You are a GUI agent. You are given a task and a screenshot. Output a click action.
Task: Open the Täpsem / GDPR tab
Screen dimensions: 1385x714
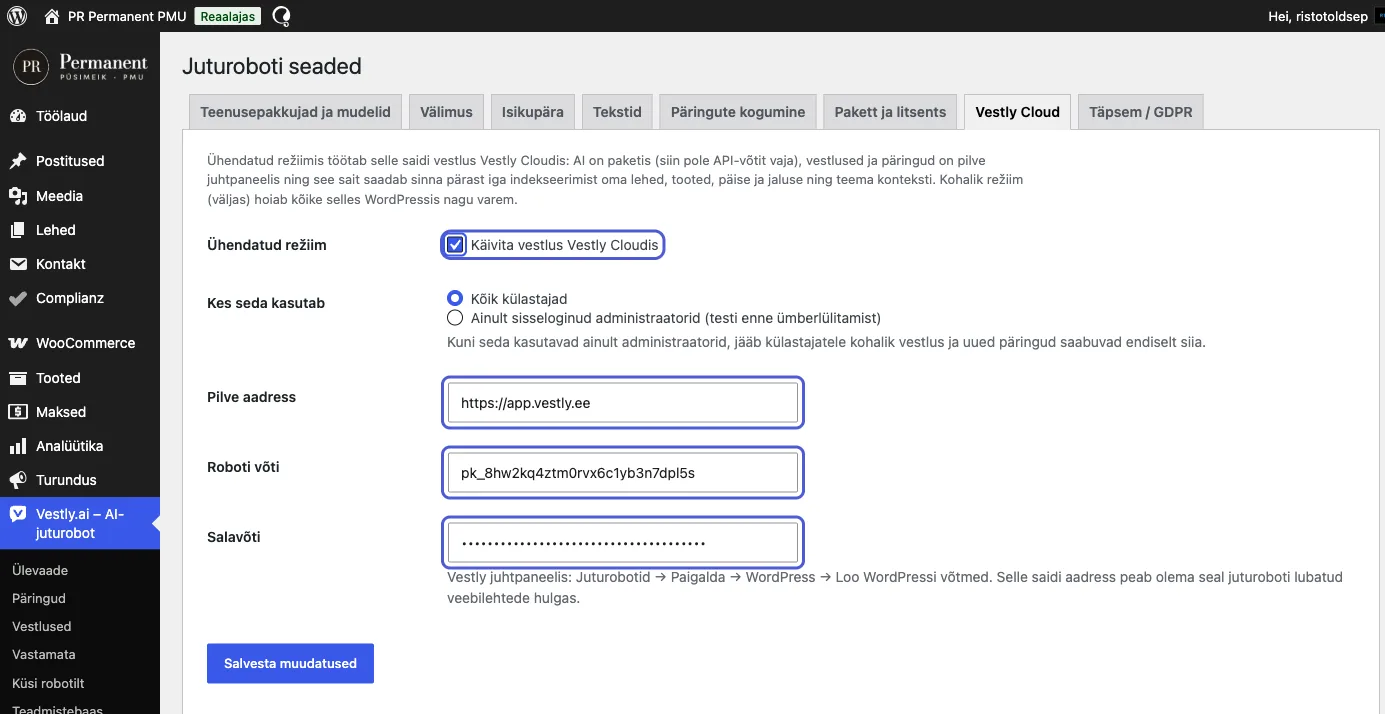pos(1141,112)
